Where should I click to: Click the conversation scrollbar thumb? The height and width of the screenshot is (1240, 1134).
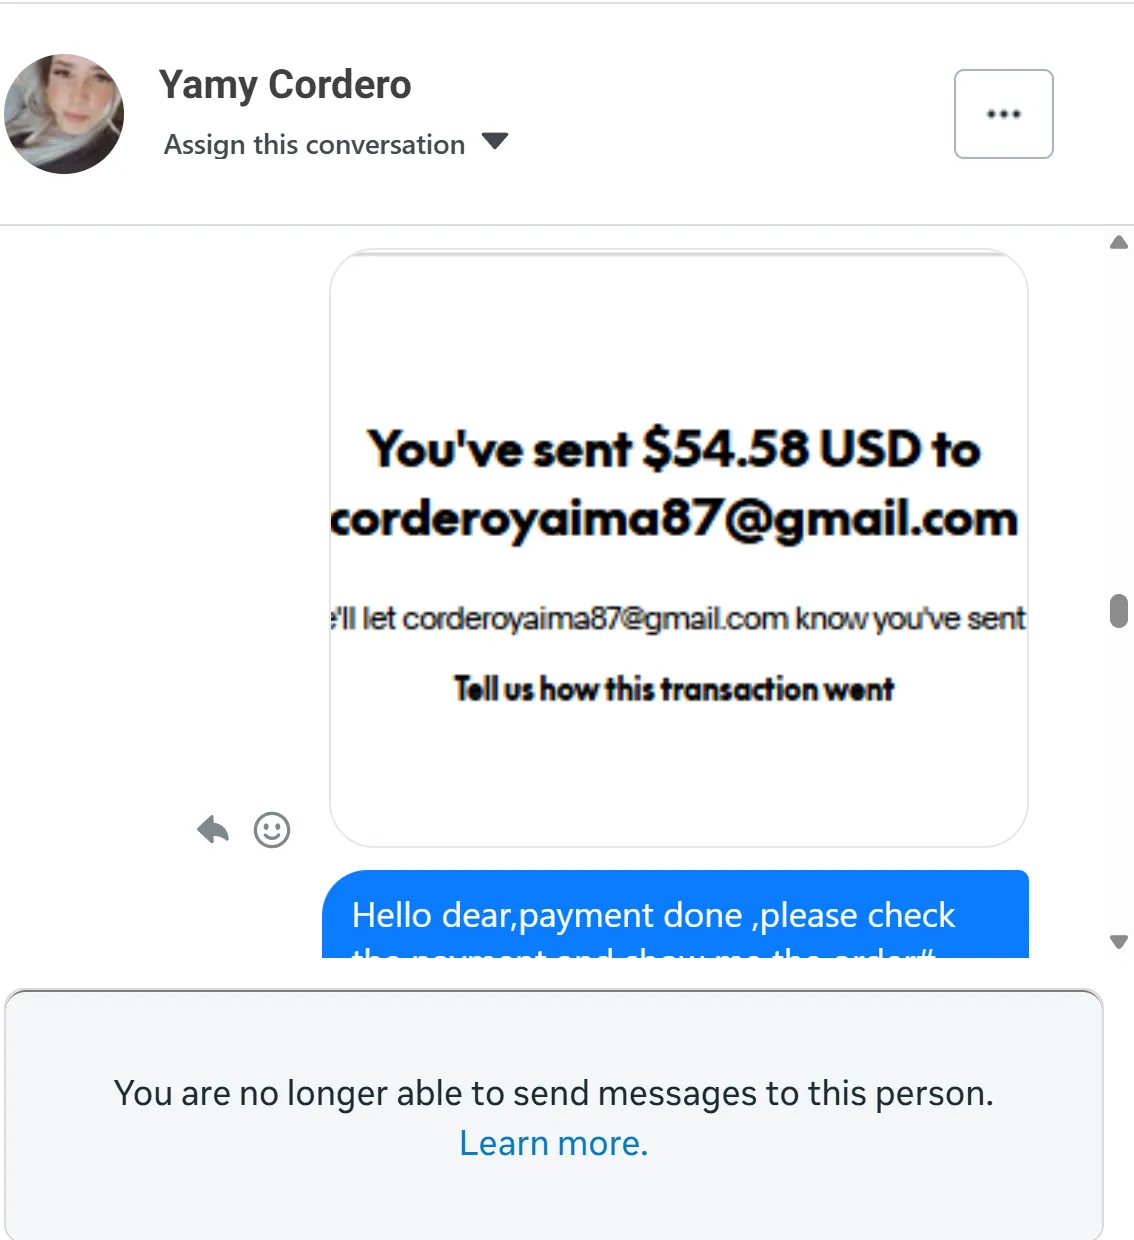pos(1119,610)
